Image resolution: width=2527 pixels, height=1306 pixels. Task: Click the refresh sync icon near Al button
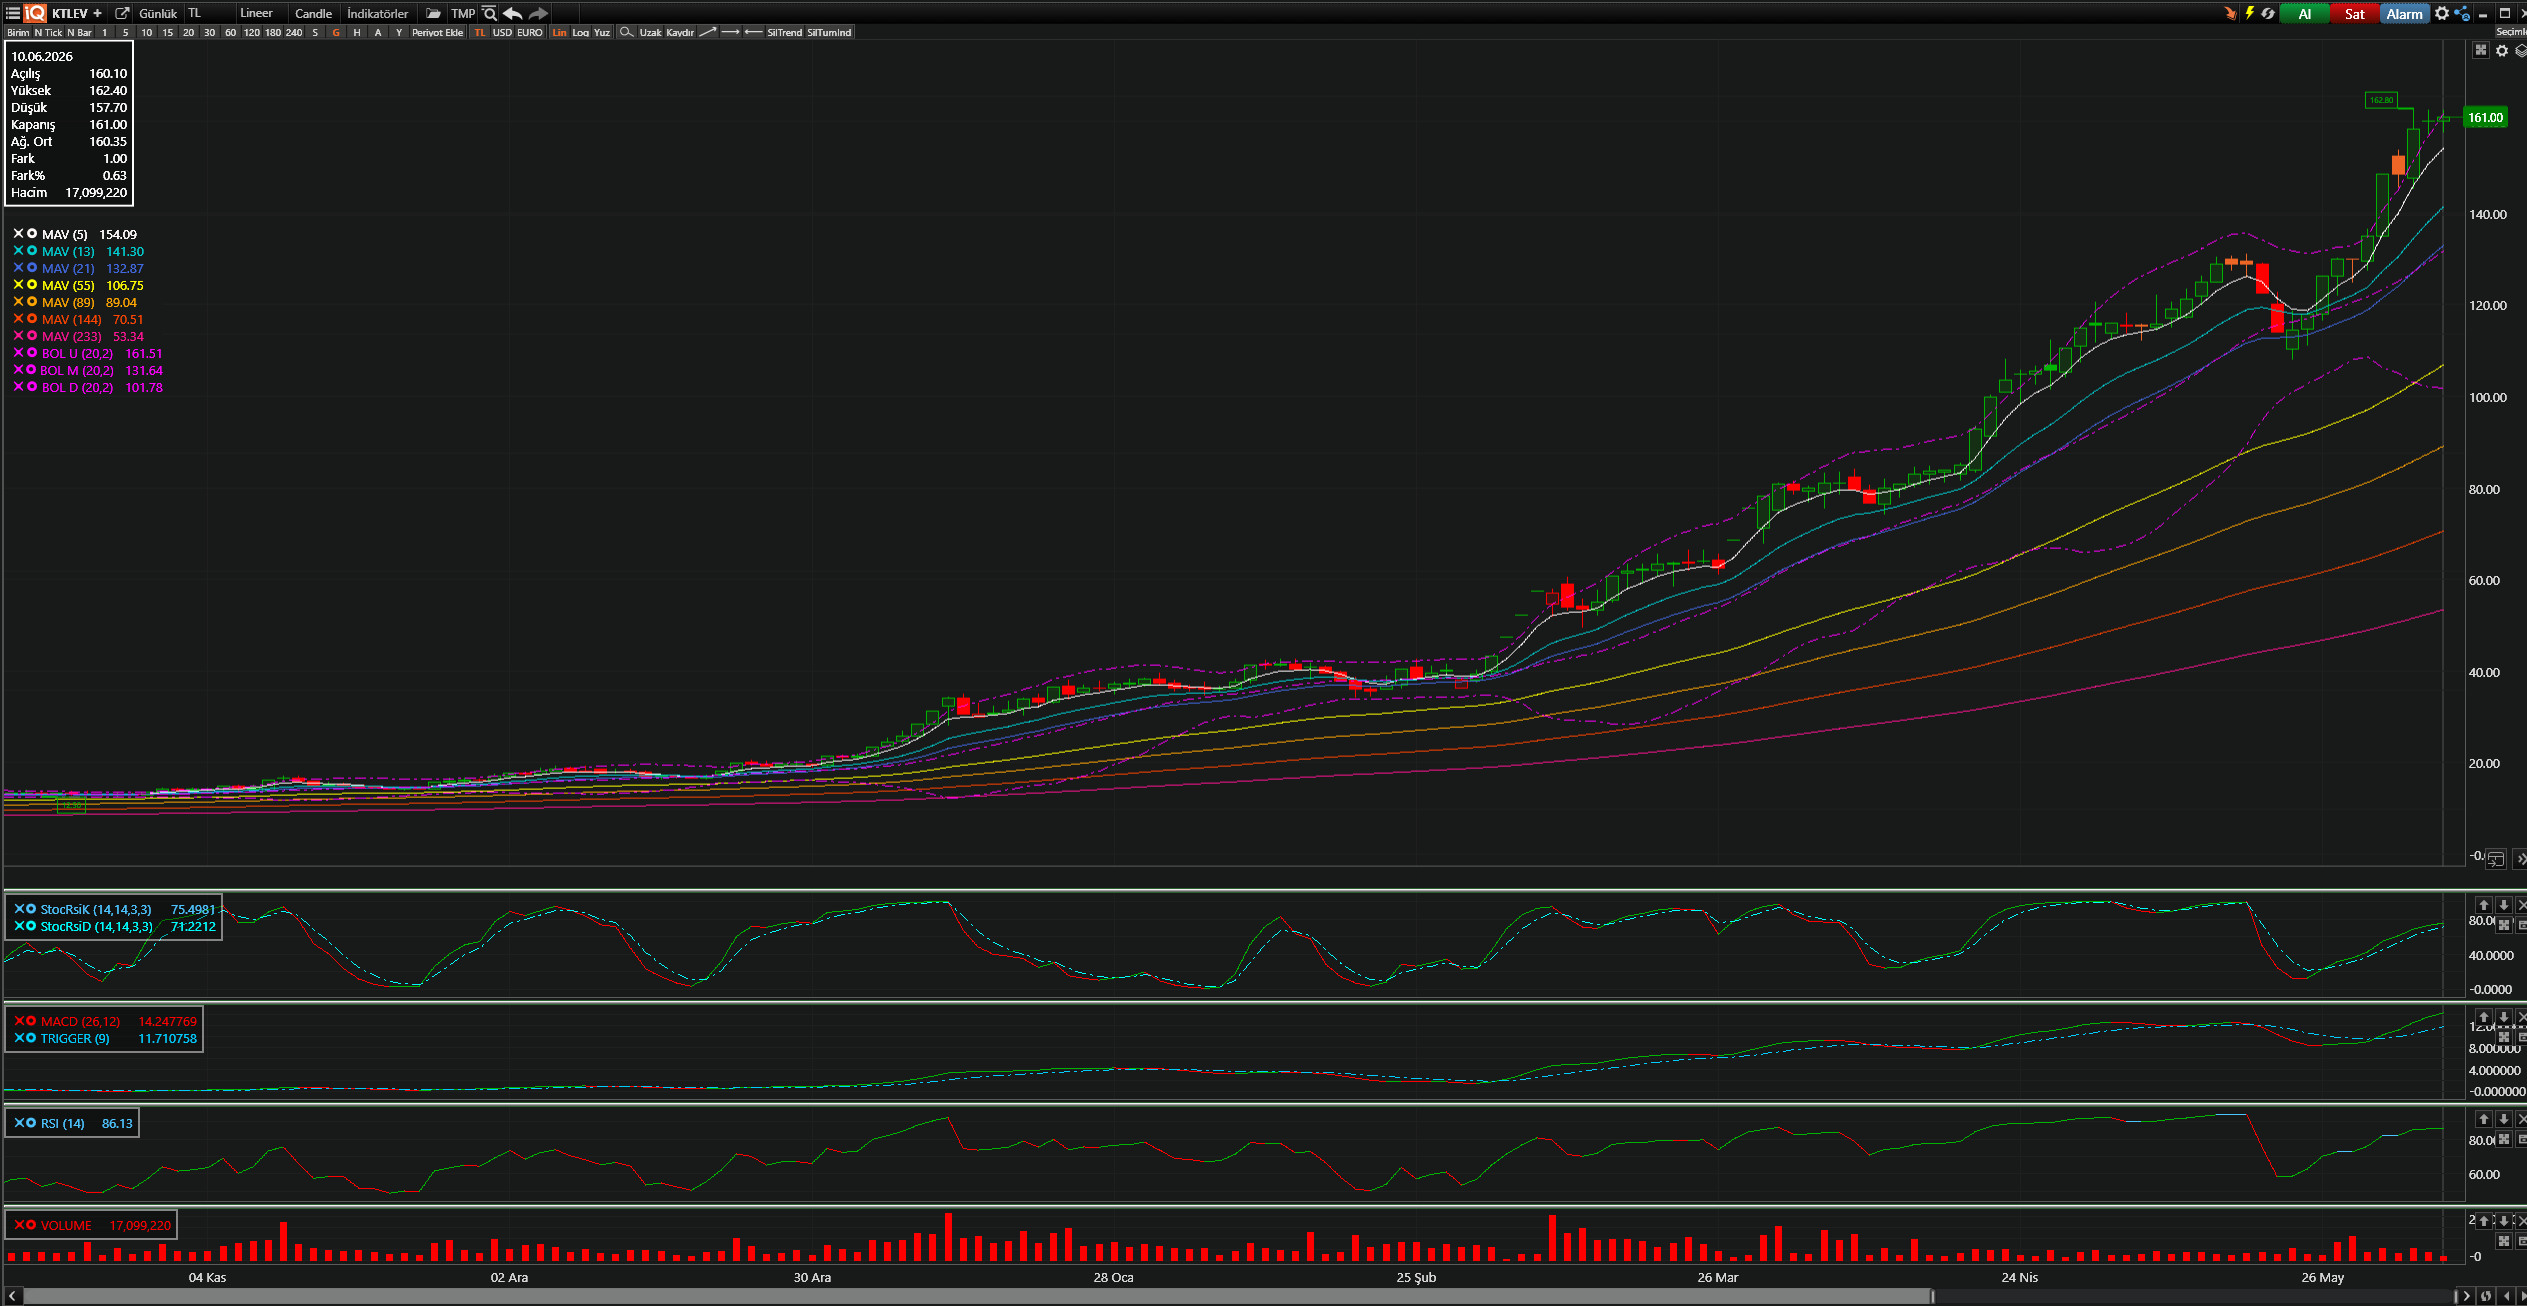click(x=2268, y=13)
